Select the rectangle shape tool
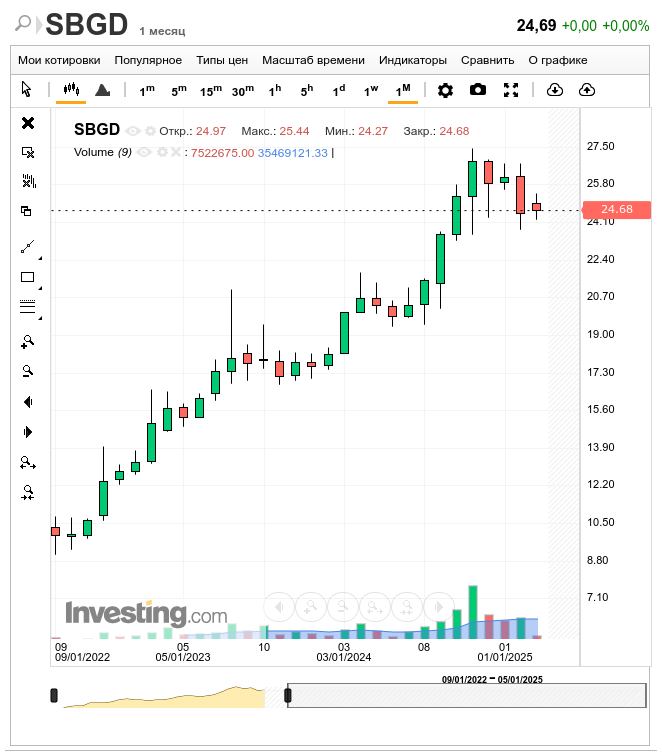This screenshot has height=752, width=662. pyautogui.click(x=27, y=277)
